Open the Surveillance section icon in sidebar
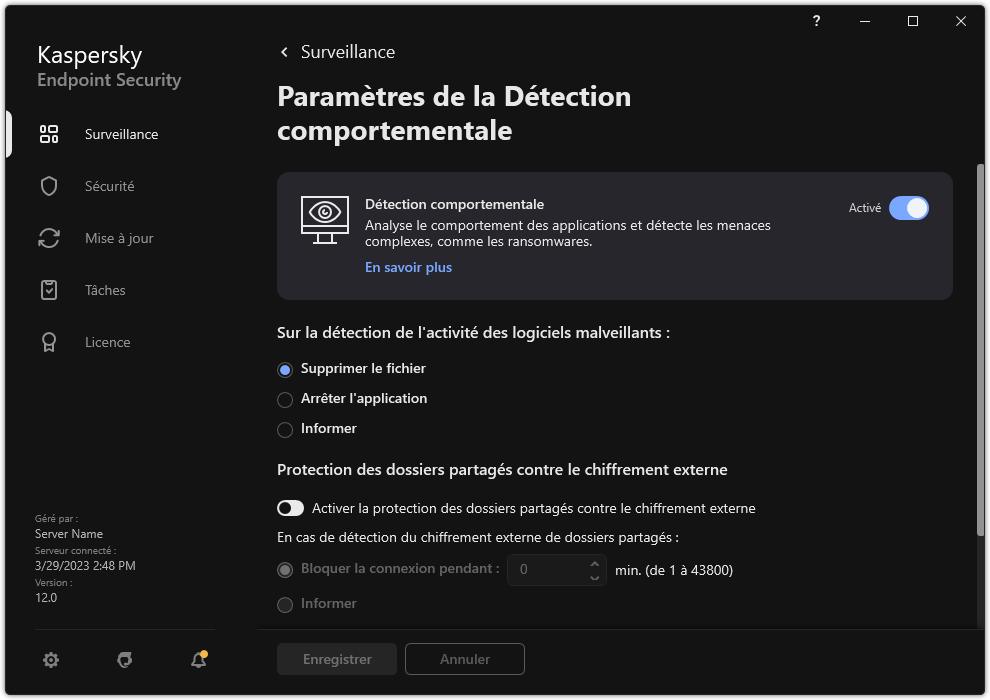The image size is (990, 700). [49, 133]
